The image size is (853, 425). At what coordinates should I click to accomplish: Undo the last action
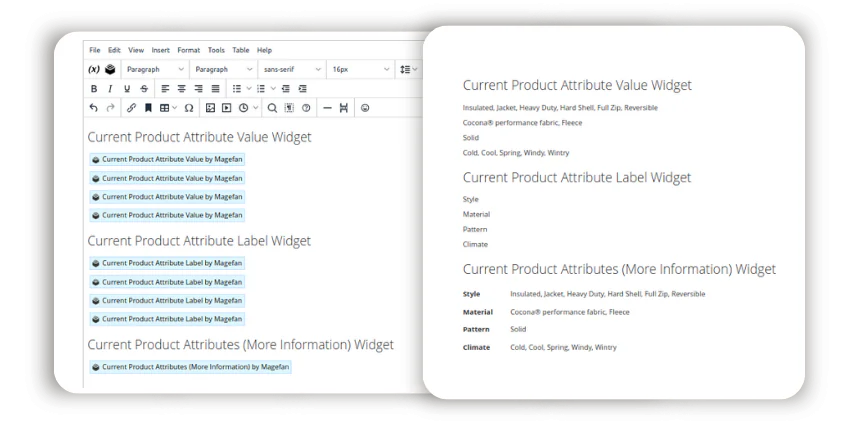(94, 108)
